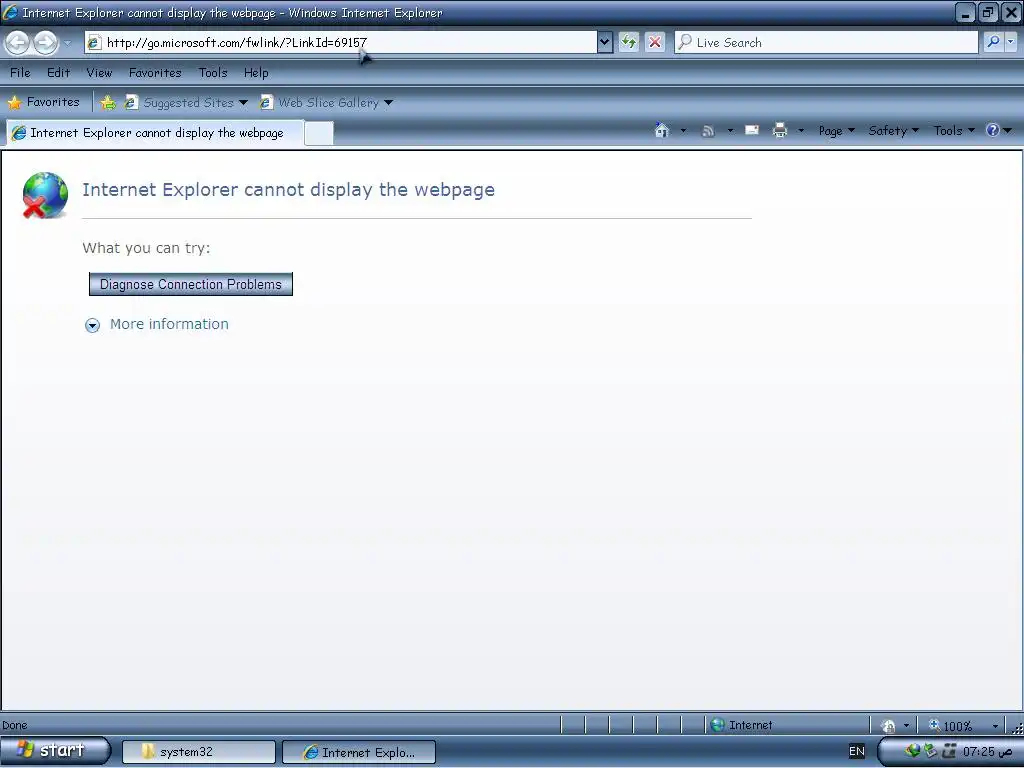The image size is (1024, 768).
Task: Click into the Live Search box
Action: pyautogui.click(x=827, y=42)
